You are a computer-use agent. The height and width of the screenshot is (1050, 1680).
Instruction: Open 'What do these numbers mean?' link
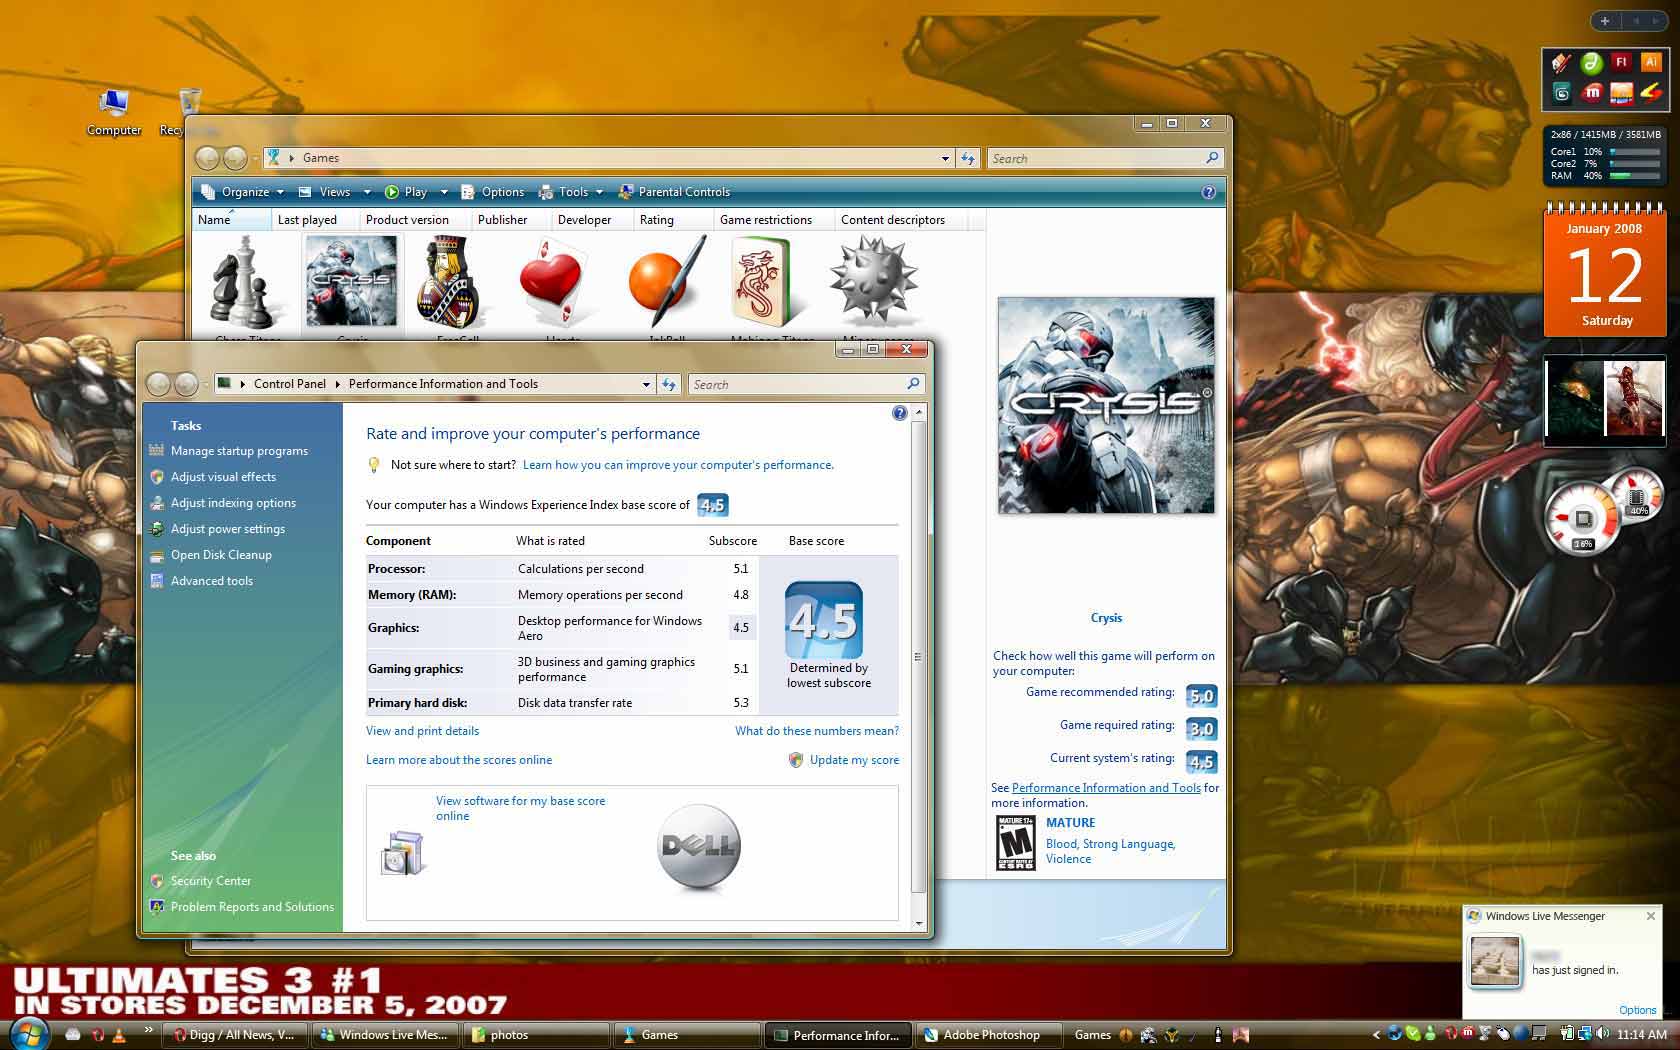click(817, 731)
